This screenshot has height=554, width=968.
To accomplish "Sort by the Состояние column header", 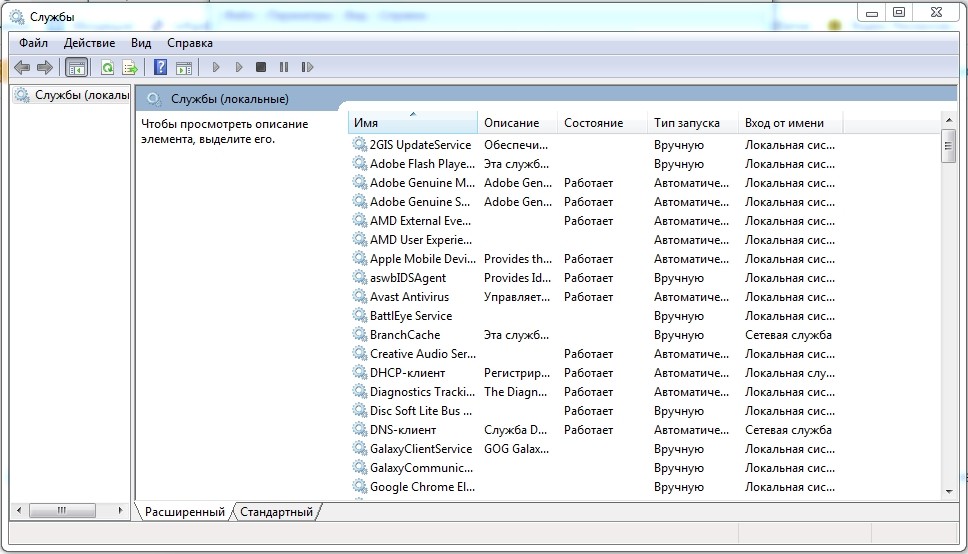I will 602,122.
